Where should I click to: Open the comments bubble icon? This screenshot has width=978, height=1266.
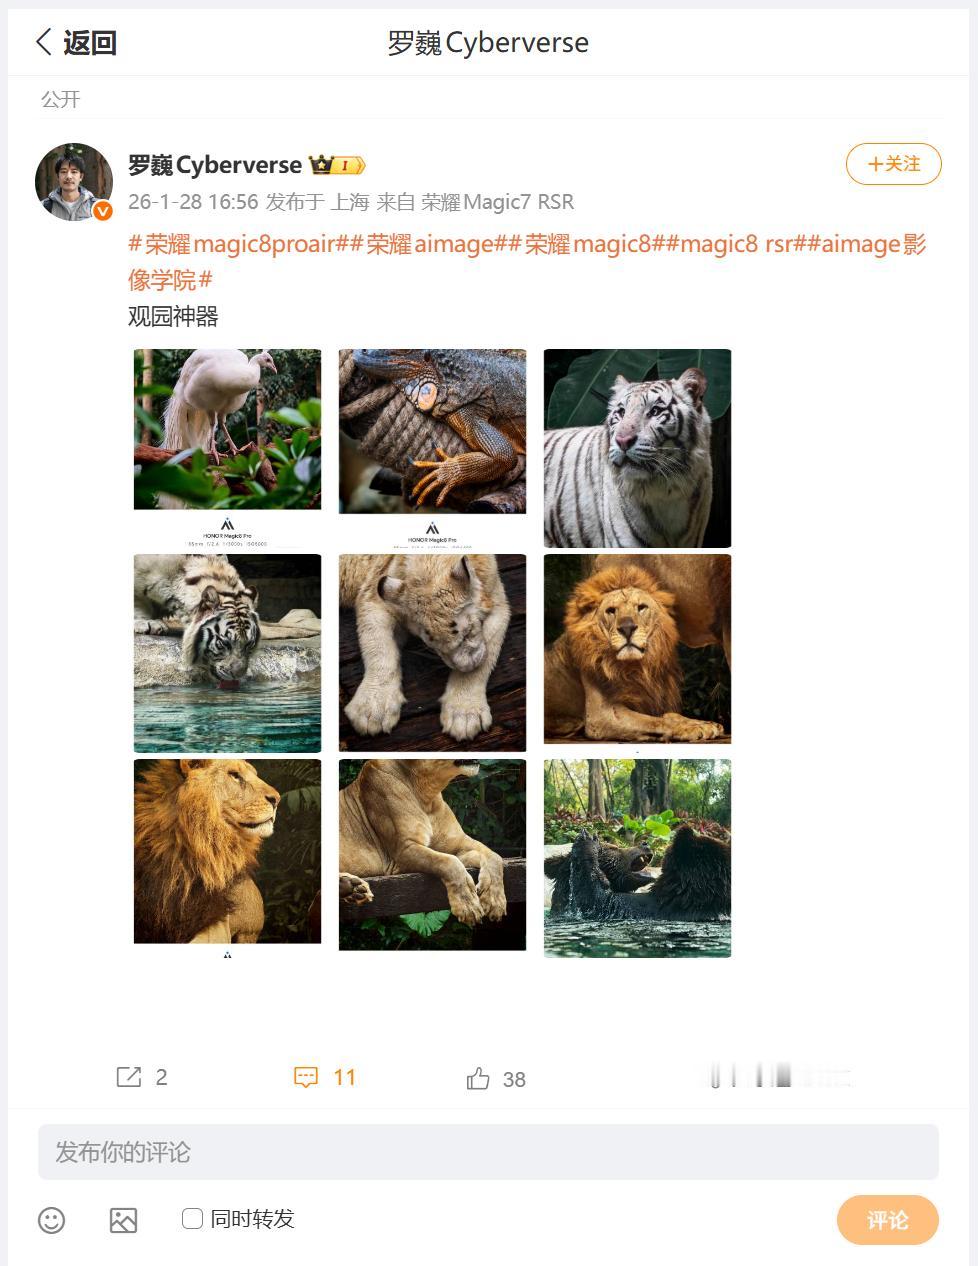[x=306, y=1077]
